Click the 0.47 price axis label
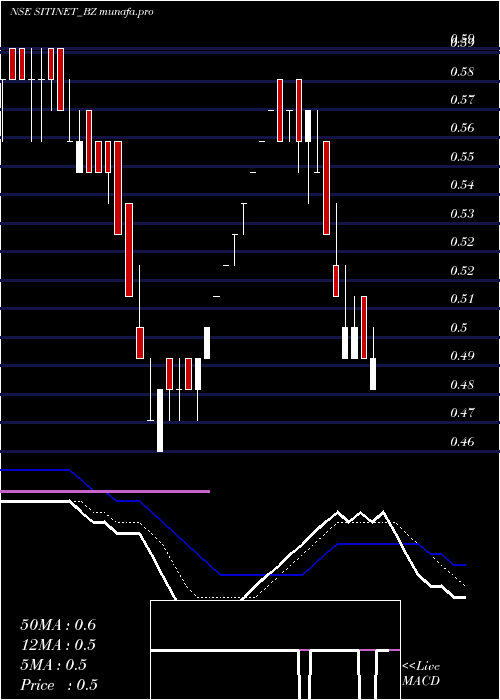Image resolution: width=500 pixels, height=700 pixels. coord(462,413)
